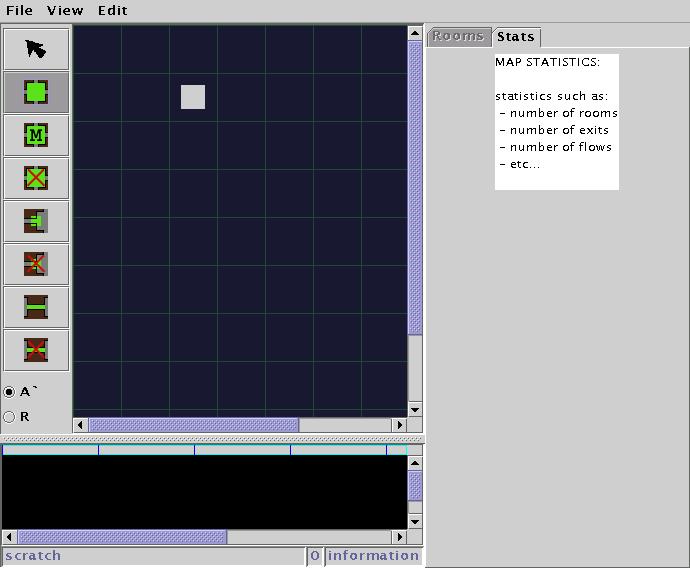
Task: Click the information status field
Action: coord(374,556)
